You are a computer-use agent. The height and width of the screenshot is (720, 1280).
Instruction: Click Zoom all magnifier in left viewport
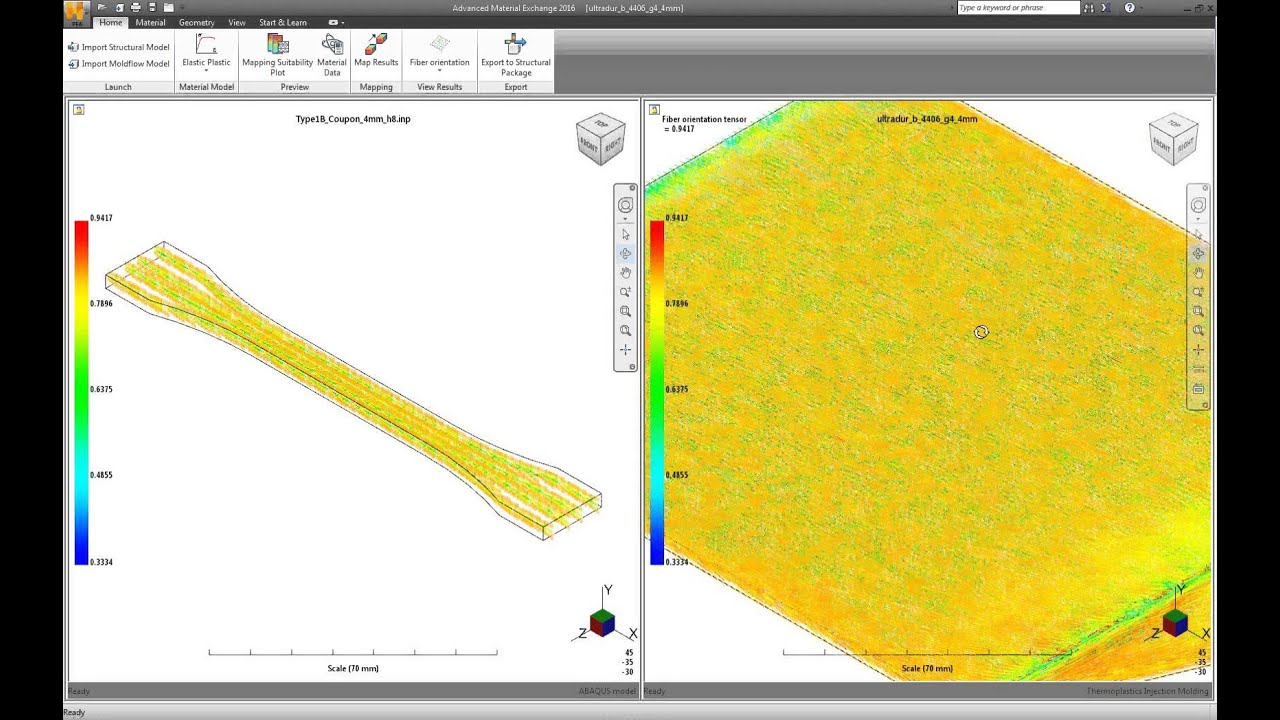625,330
